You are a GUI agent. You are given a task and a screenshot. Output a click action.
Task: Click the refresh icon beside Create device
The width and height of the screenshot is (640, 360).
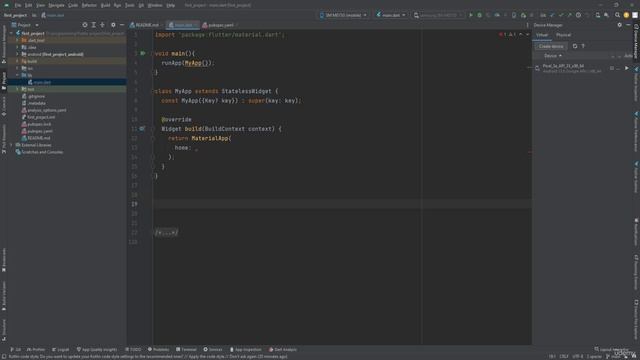[x=575, y=46]
